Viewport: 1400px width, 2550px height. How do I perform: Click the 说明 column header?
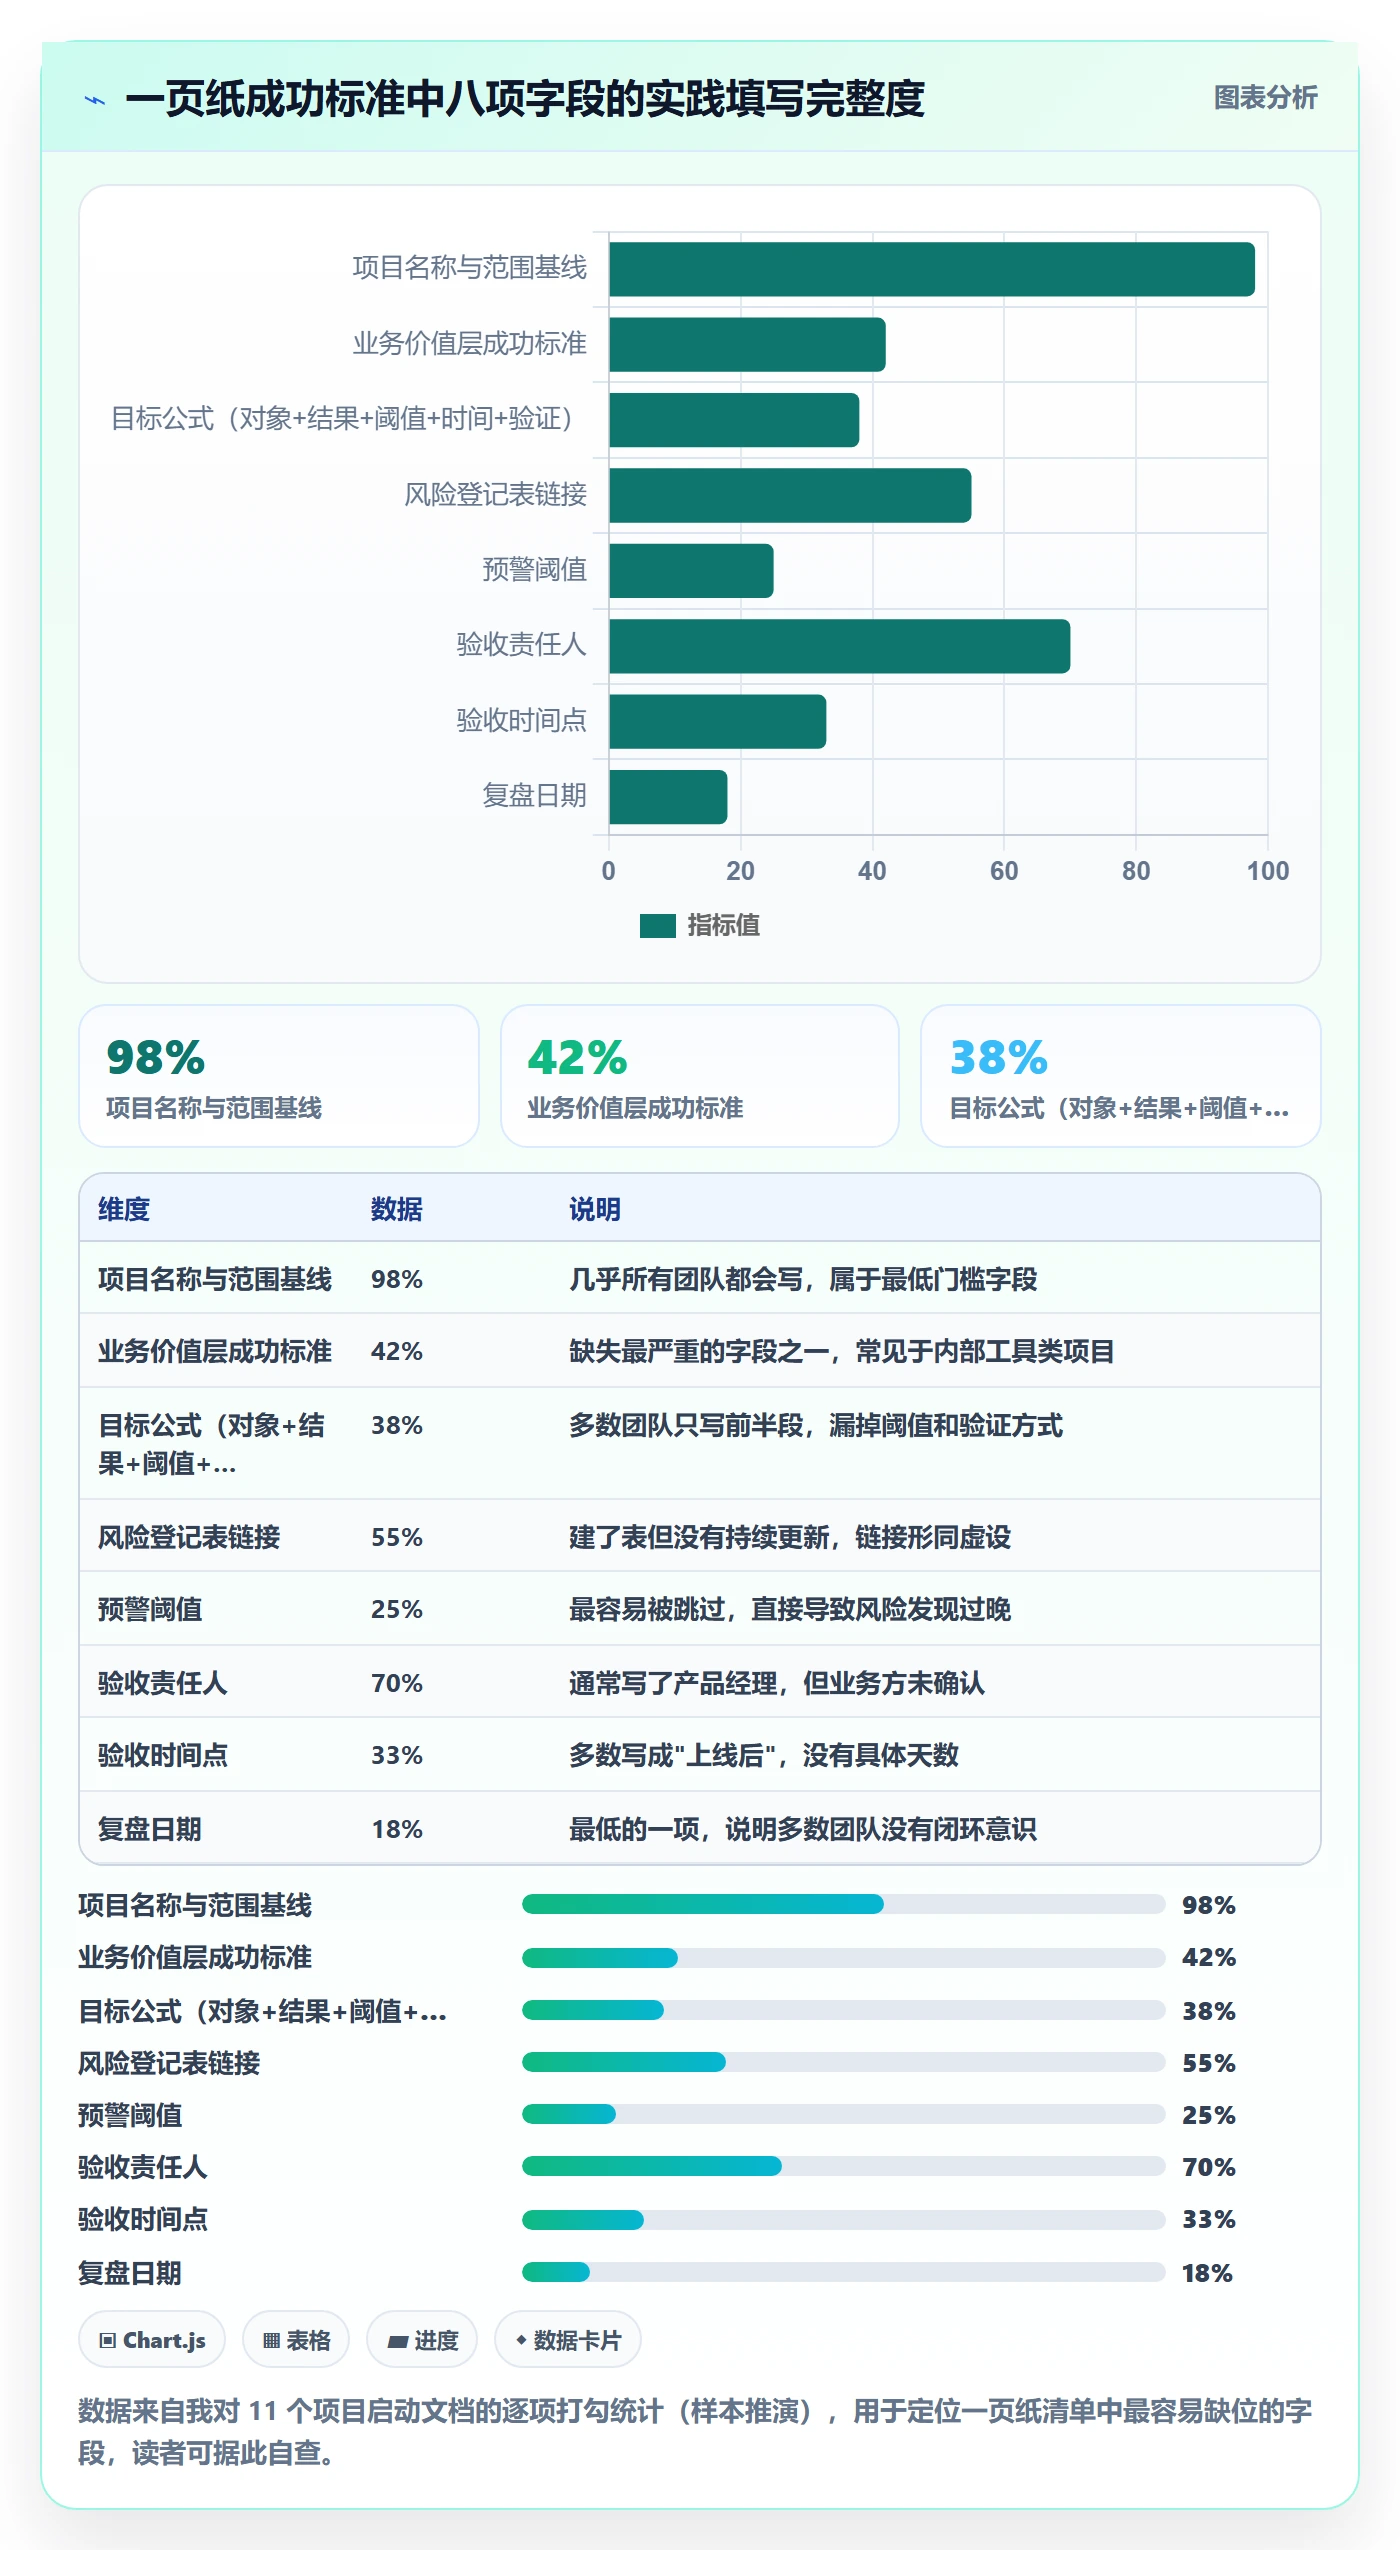pos(595,1209)
